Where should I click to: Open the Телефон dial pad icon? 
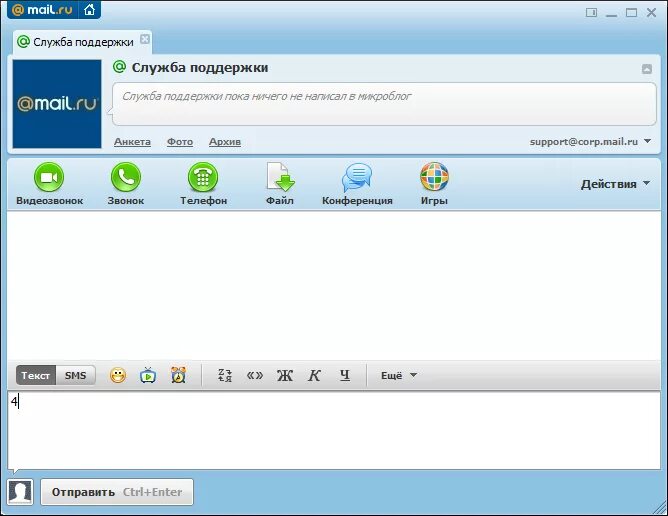(203, 177)
